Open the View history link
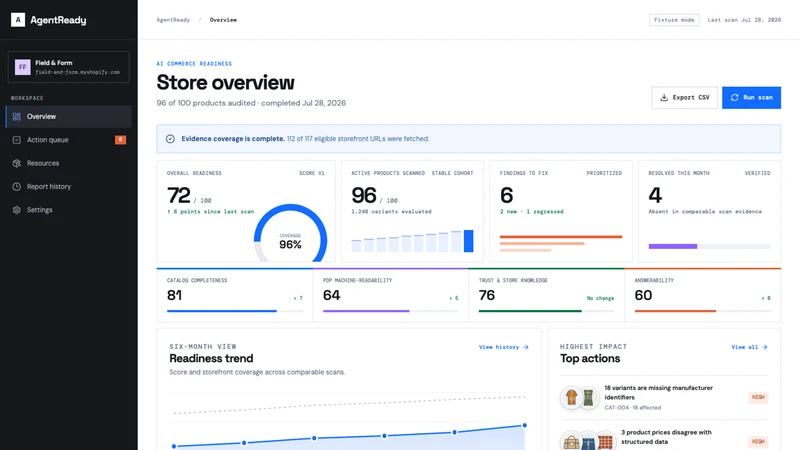 [504, 347]
